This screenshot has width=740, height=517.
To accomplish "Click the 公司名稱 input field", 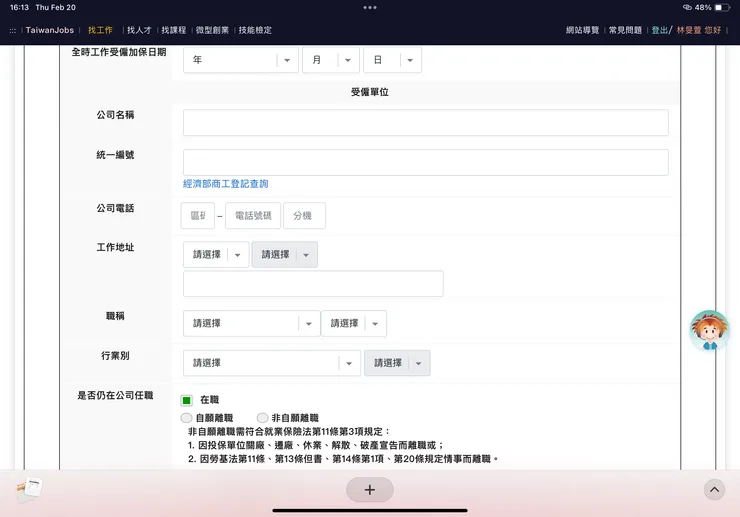I will coord(426,123).
